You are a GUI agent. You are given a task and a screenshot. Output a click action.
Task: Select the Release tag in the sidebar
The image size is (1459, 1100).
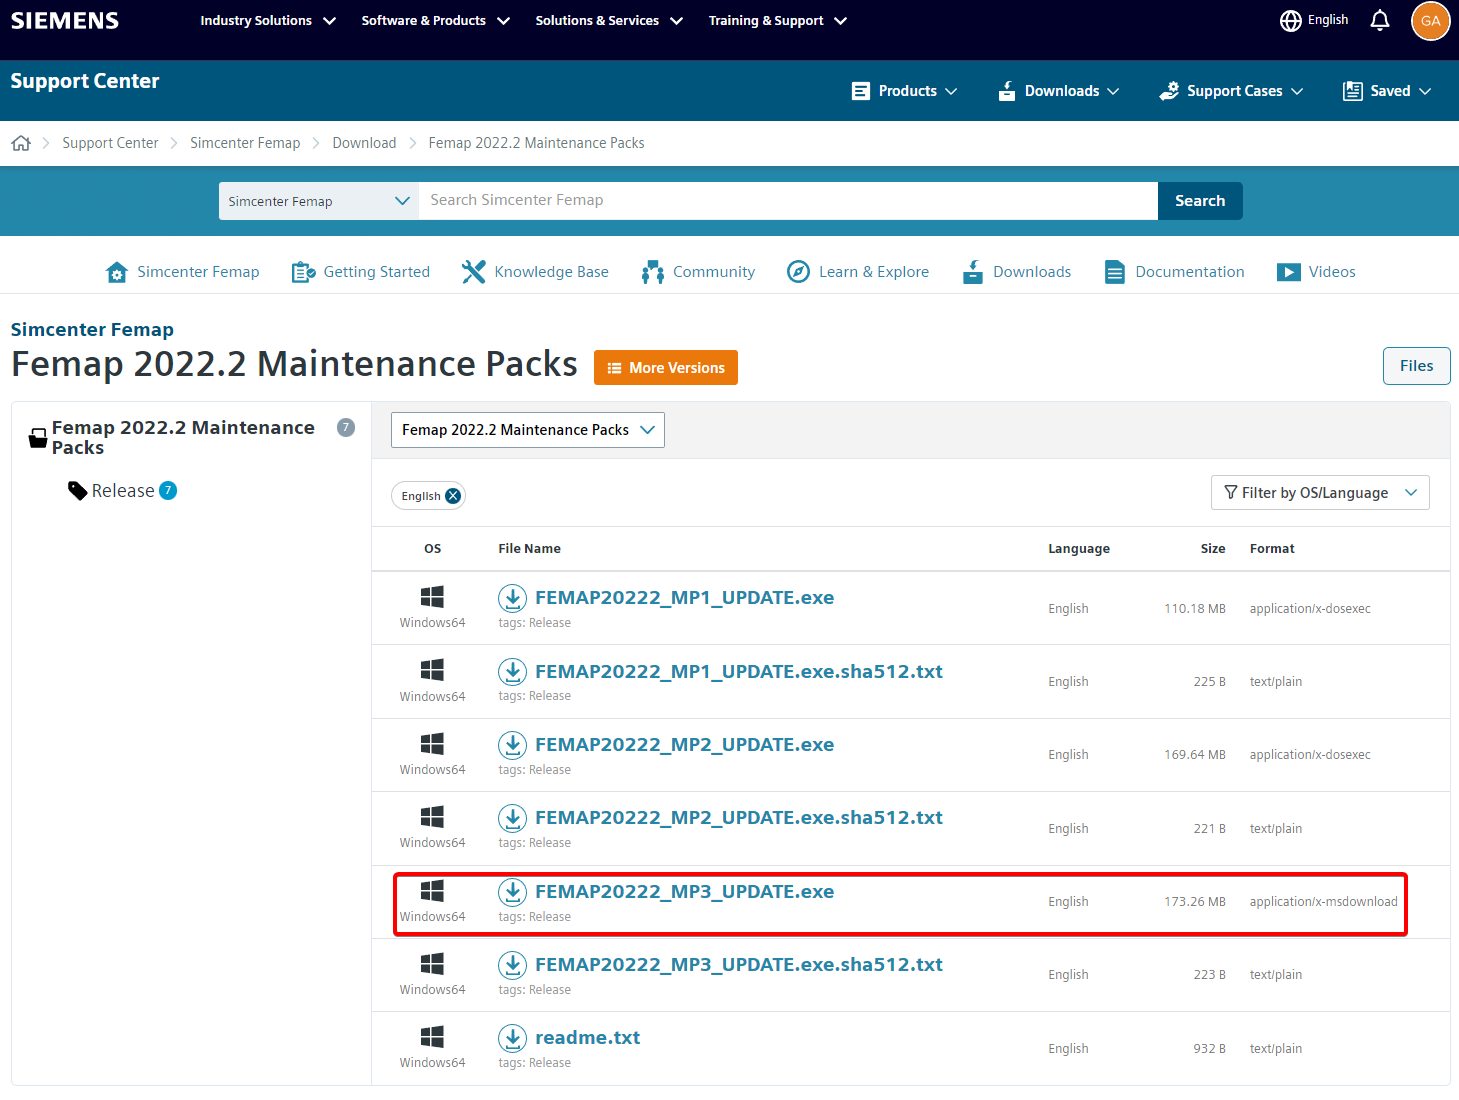pyautogui.click(x=123, y=491)
